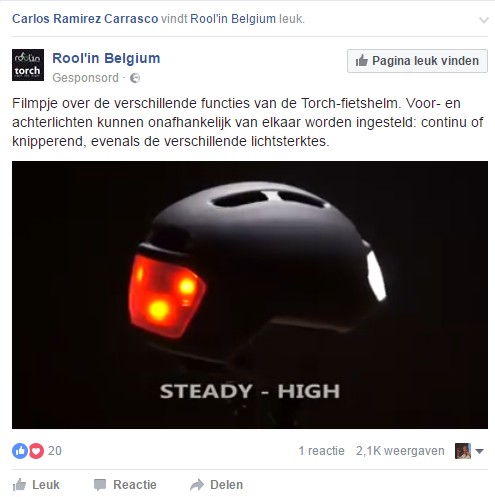Open post options chevron at top right

click(x=484, y=20)
